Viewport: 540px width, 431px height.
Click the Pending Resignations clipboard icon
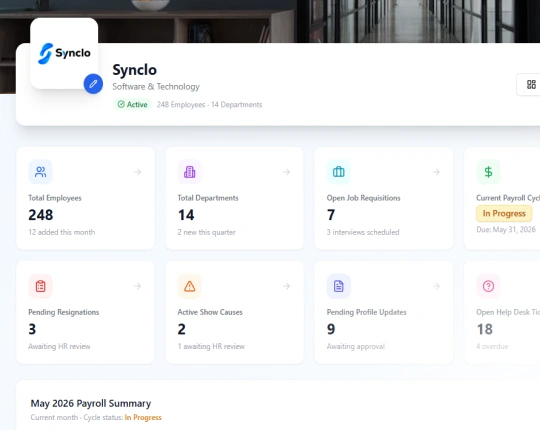click(x=41, y=286)
